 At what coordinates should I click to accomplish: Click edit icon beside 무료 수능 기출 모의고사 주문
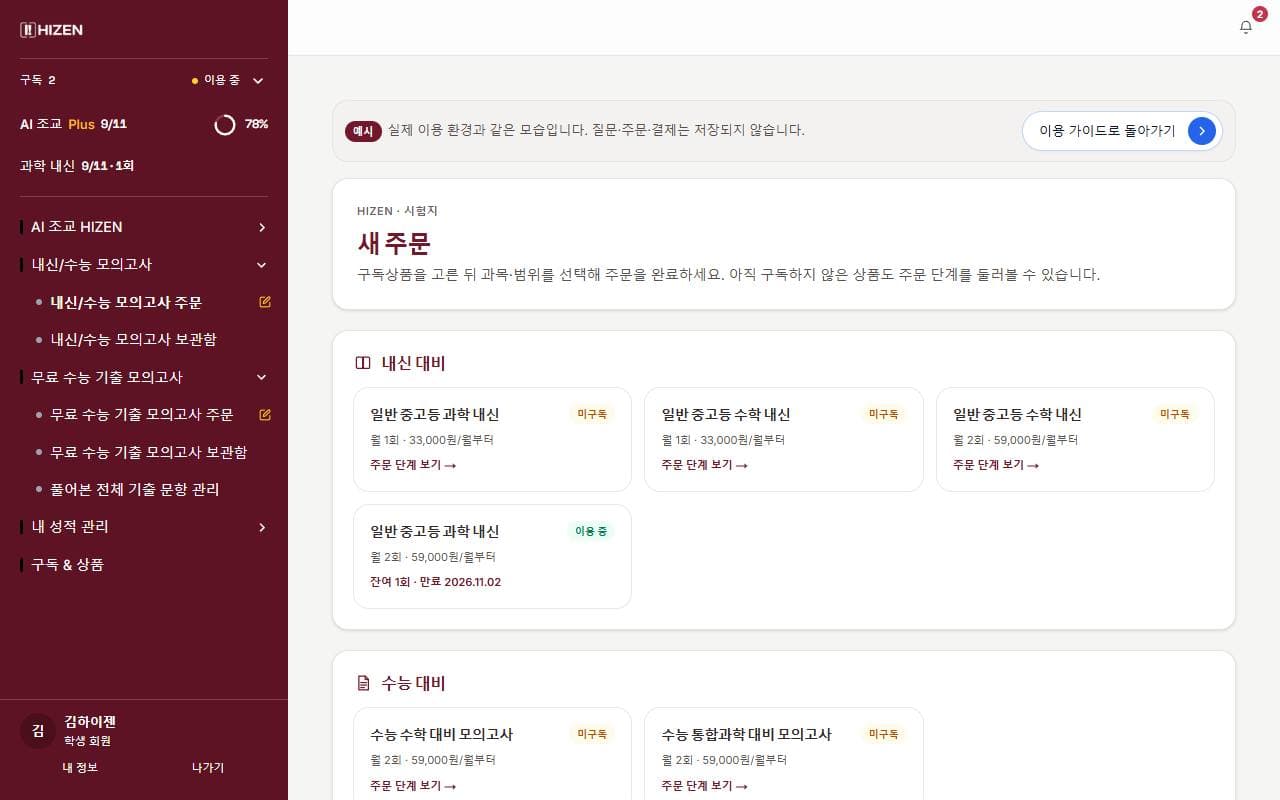point(265,414)
